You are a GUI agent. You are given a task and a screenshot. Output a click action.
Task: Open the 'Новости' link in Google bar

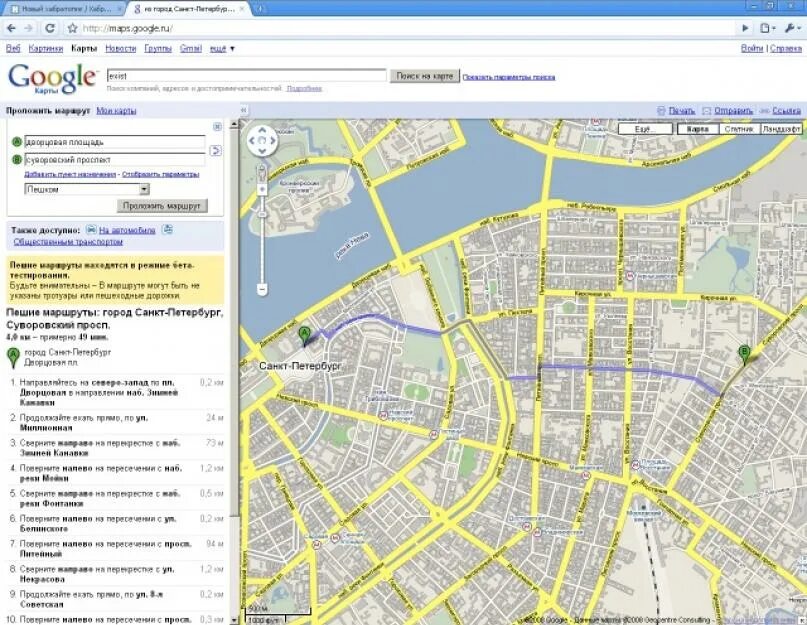[120, 48]
